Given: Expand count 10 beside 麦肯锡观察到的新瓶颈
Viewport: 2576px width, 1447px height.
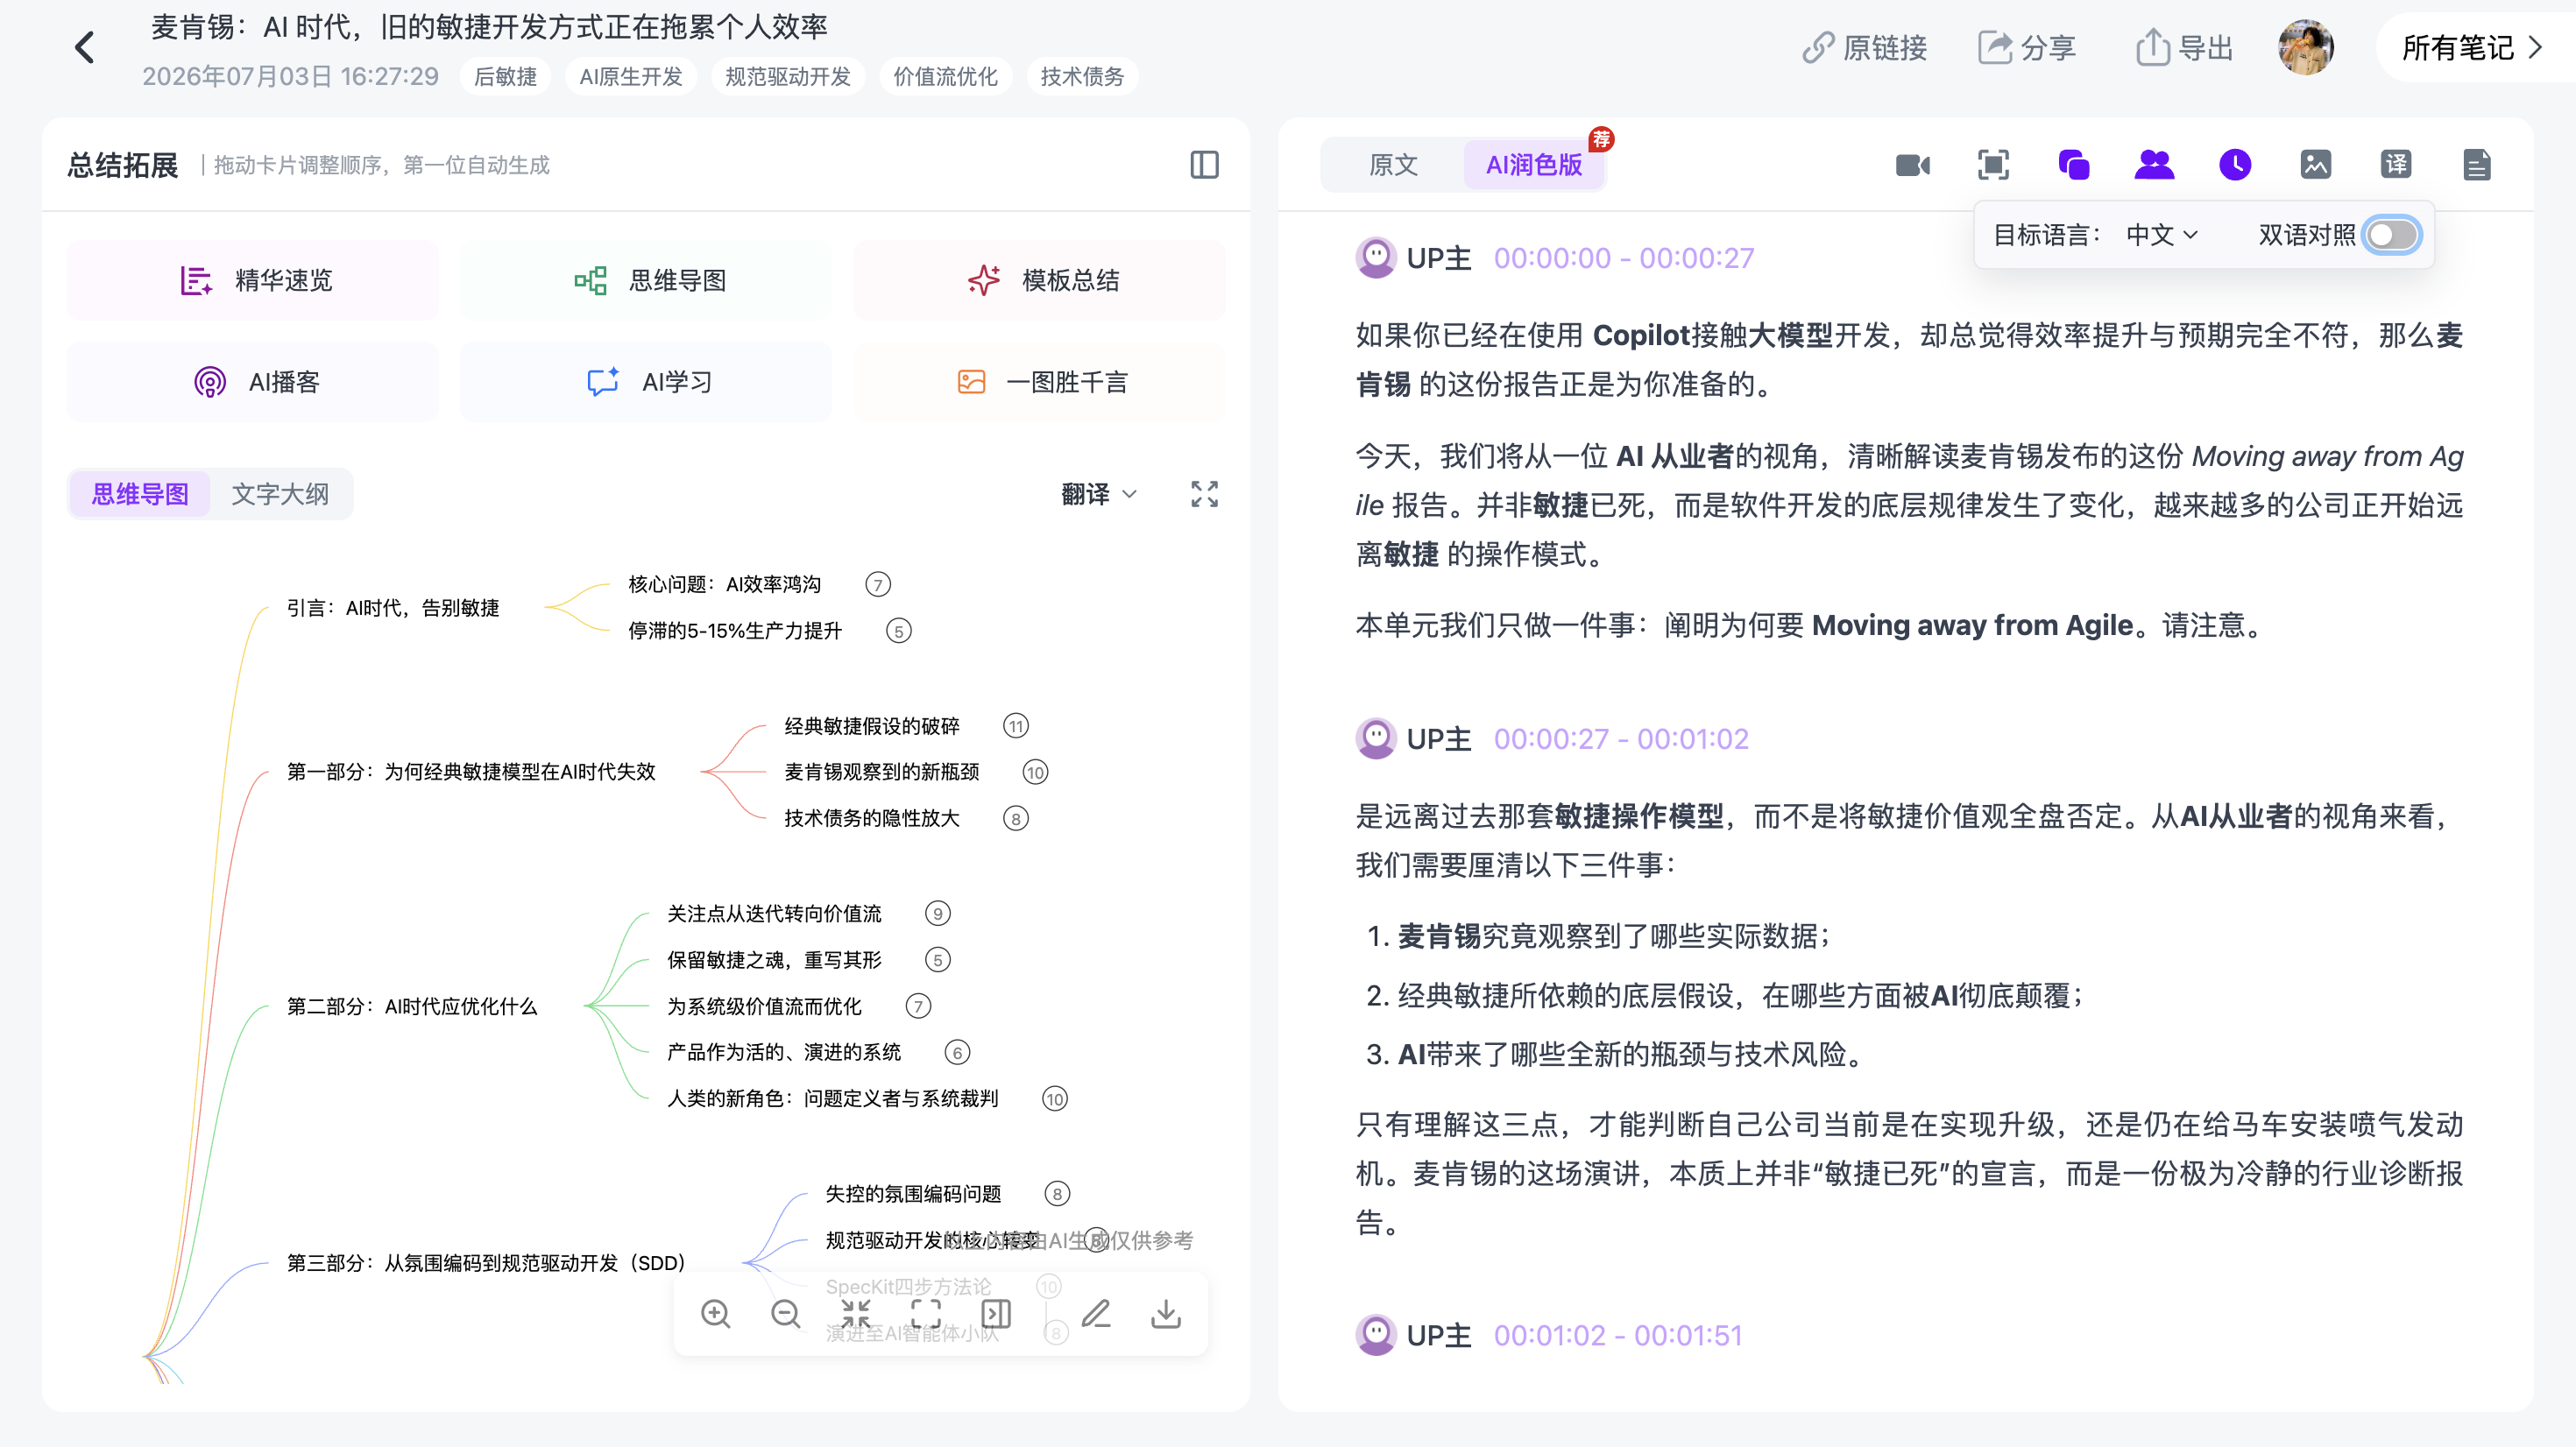Looking at the screenshot, I should click(1035, 772).
